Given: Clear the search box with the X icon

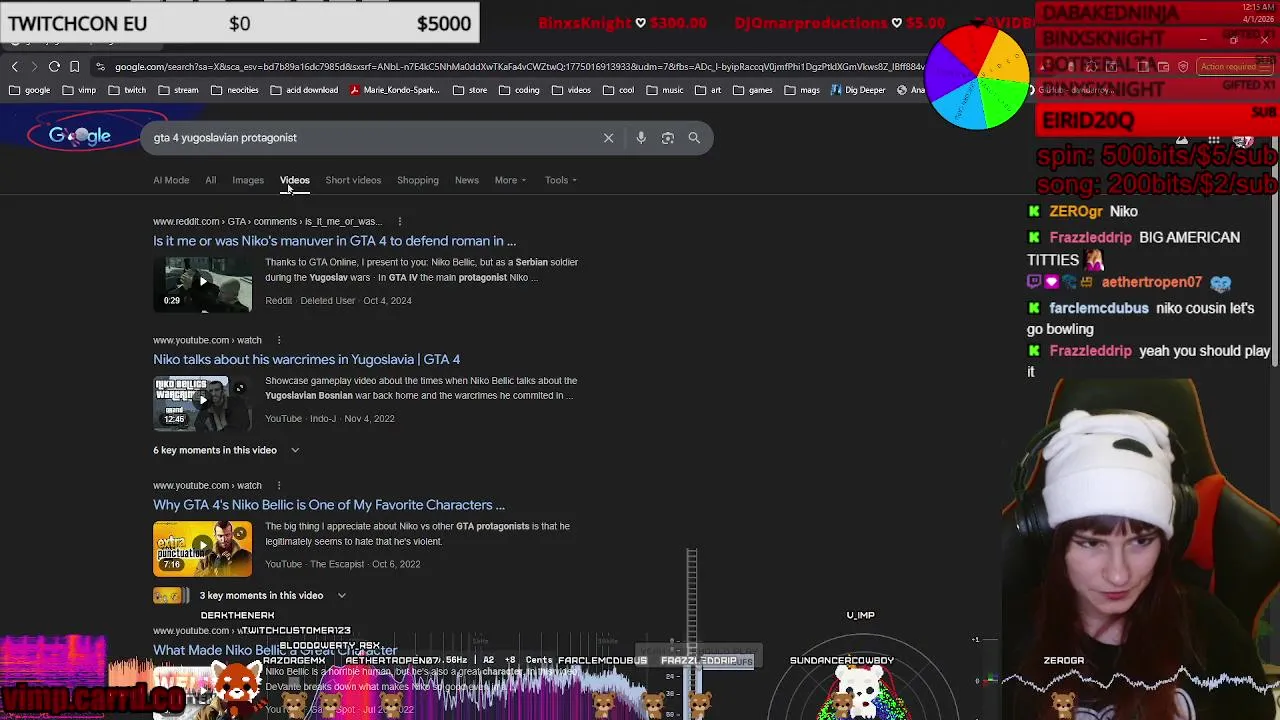Looking at the screenshot, I should [608, 138].
